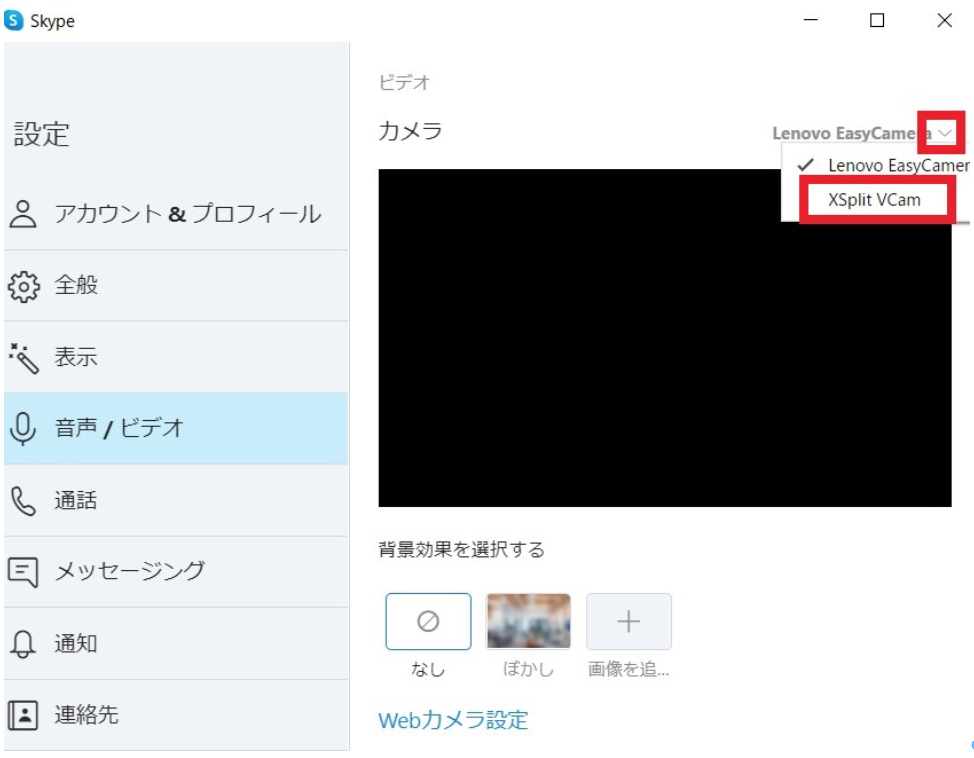Add a background image with plus button

tap(629, 621)
